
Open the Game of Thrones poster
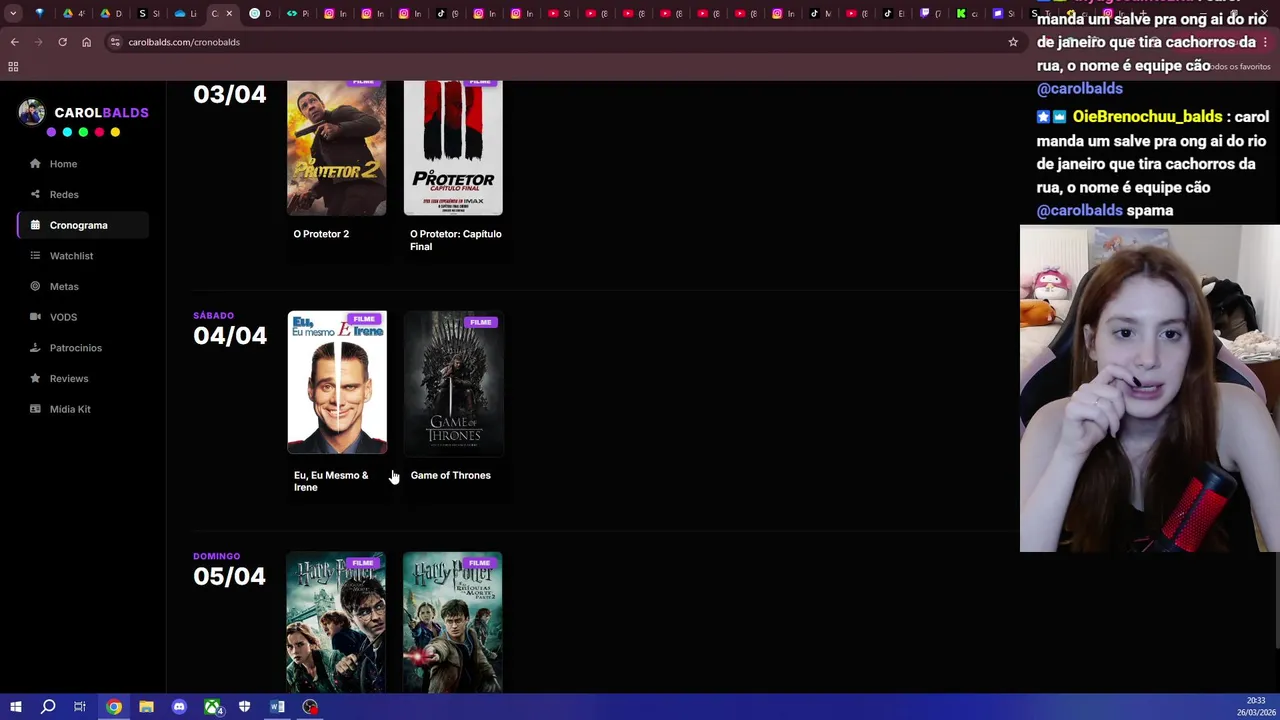pos(453,383)
